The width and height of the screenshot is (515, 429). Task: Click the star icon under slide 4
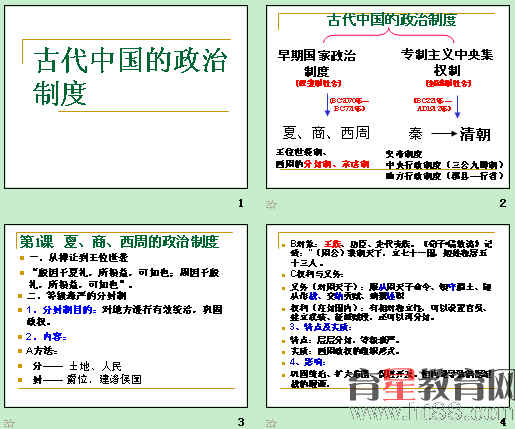click(271, 423)
